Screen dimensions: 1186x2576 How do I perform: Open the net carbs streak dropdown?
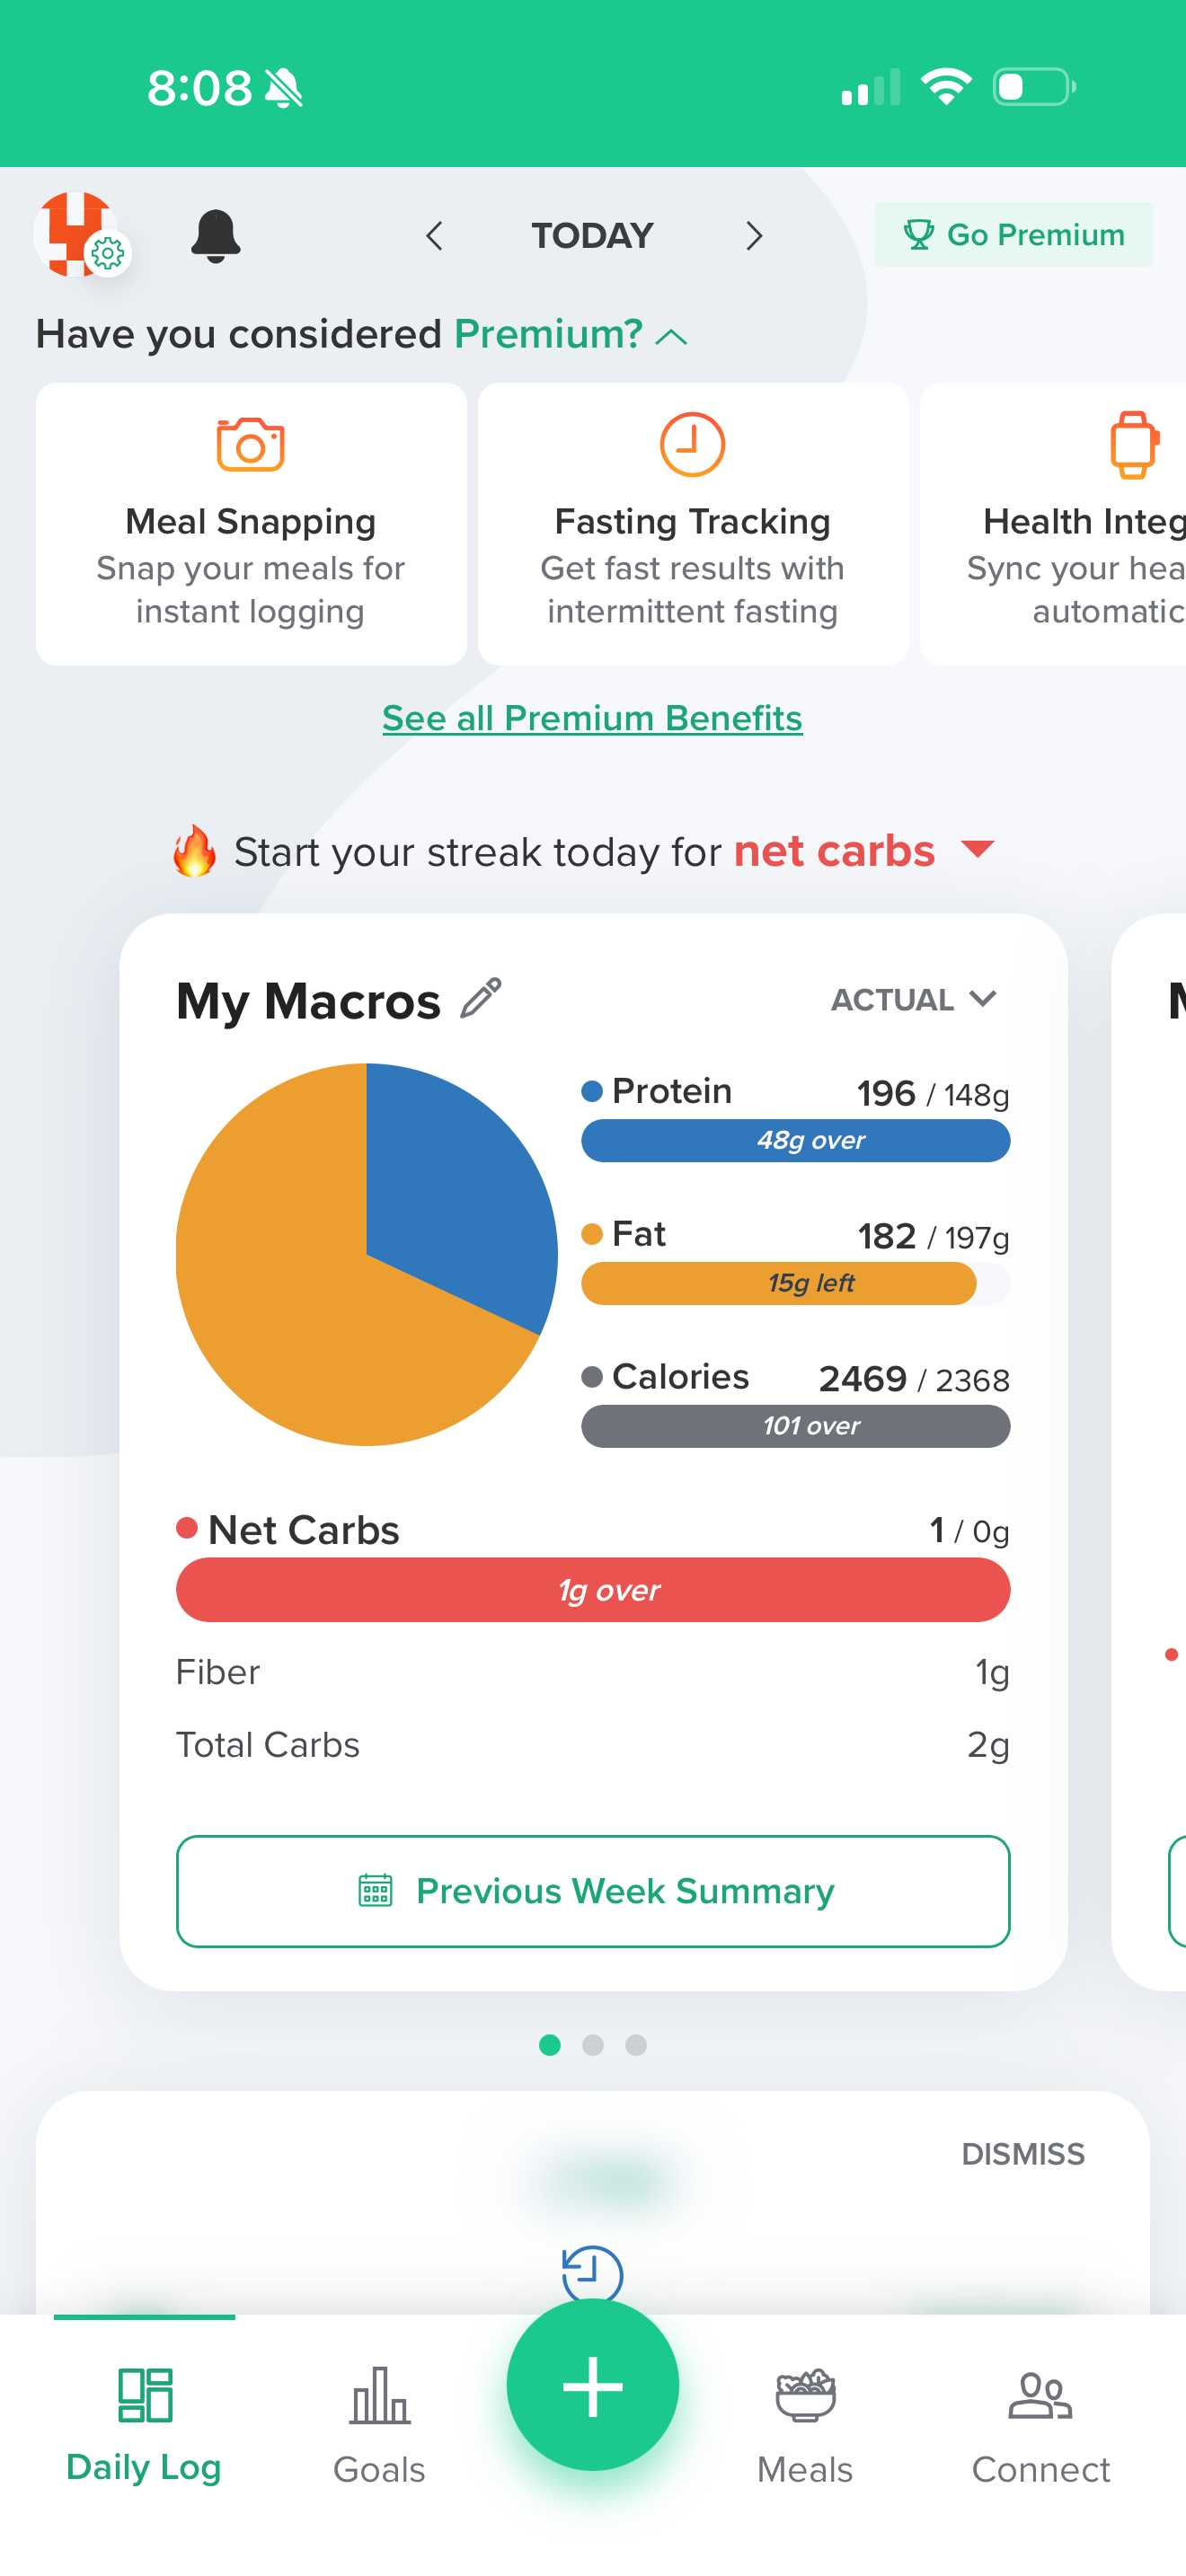pyautogui.click(x=977, y=850)
